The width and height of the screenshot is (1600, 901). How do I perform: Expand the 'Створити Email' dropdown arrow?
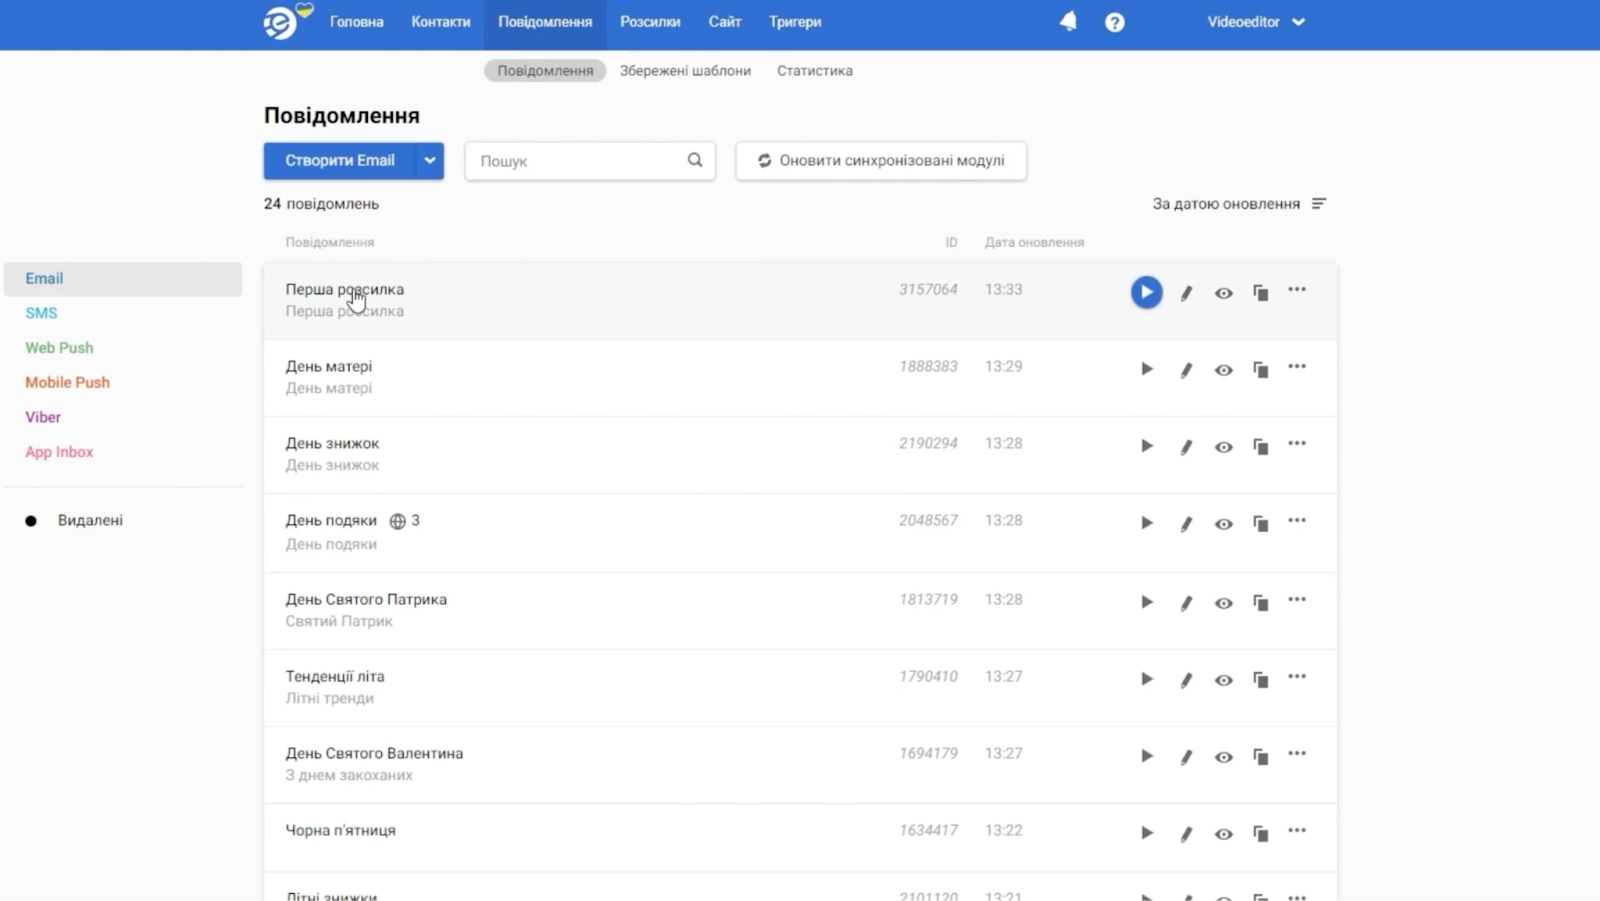pyautogui.click(x=430, y=161)
